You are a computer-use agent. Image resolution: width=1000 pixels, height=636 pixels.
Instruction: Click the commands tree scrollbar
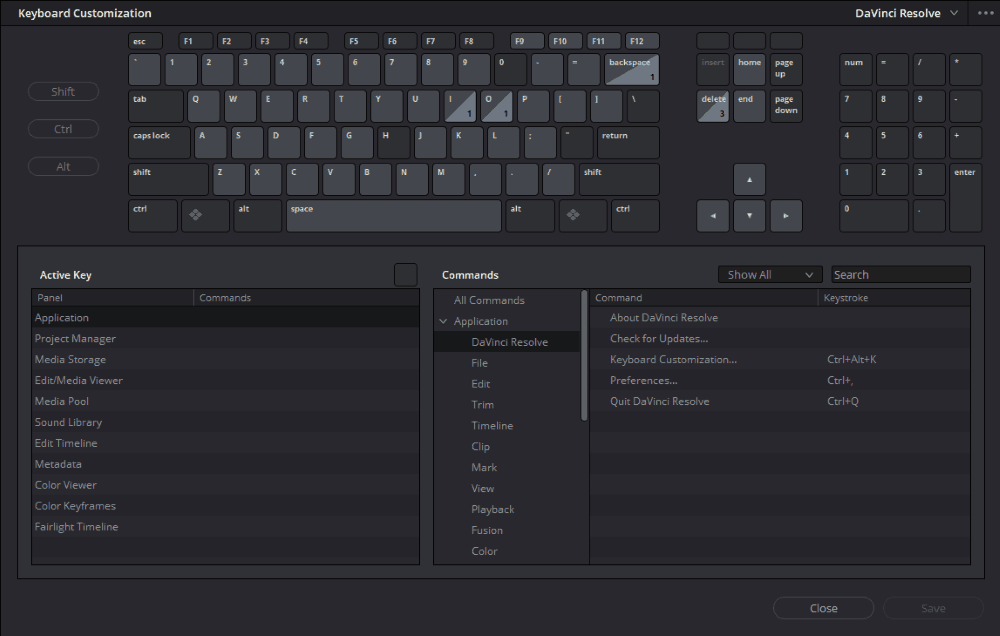coord(584,355)
